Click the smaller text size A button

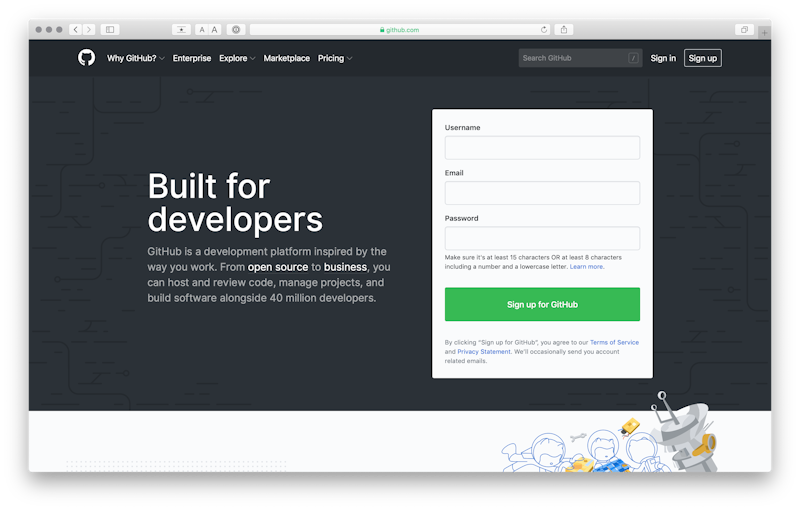pos(202,30)
